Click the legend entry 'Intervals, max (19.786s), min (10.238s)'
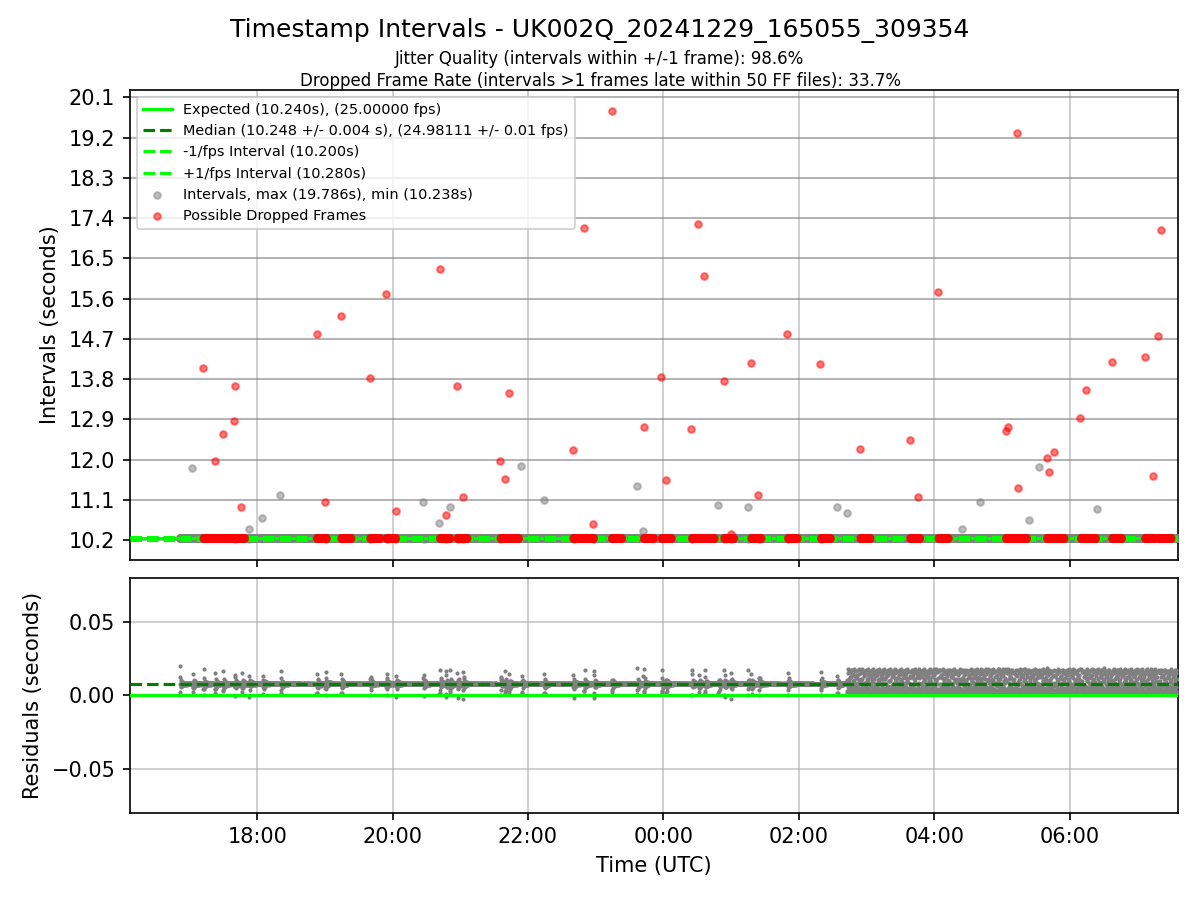 [328, 194]
